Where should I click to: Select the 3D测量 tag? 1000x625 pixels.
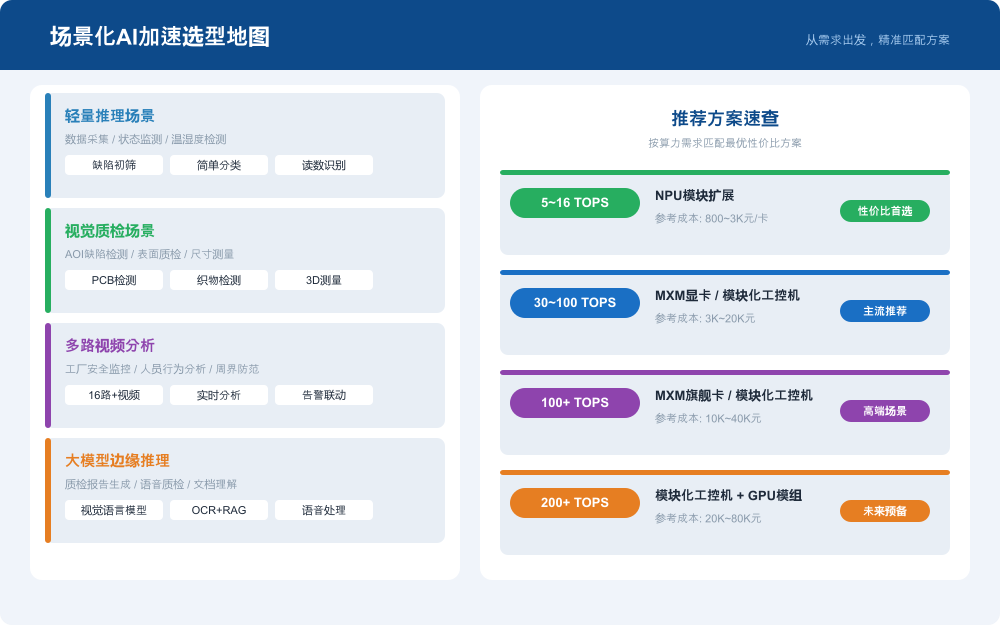(x=322, y=280)
